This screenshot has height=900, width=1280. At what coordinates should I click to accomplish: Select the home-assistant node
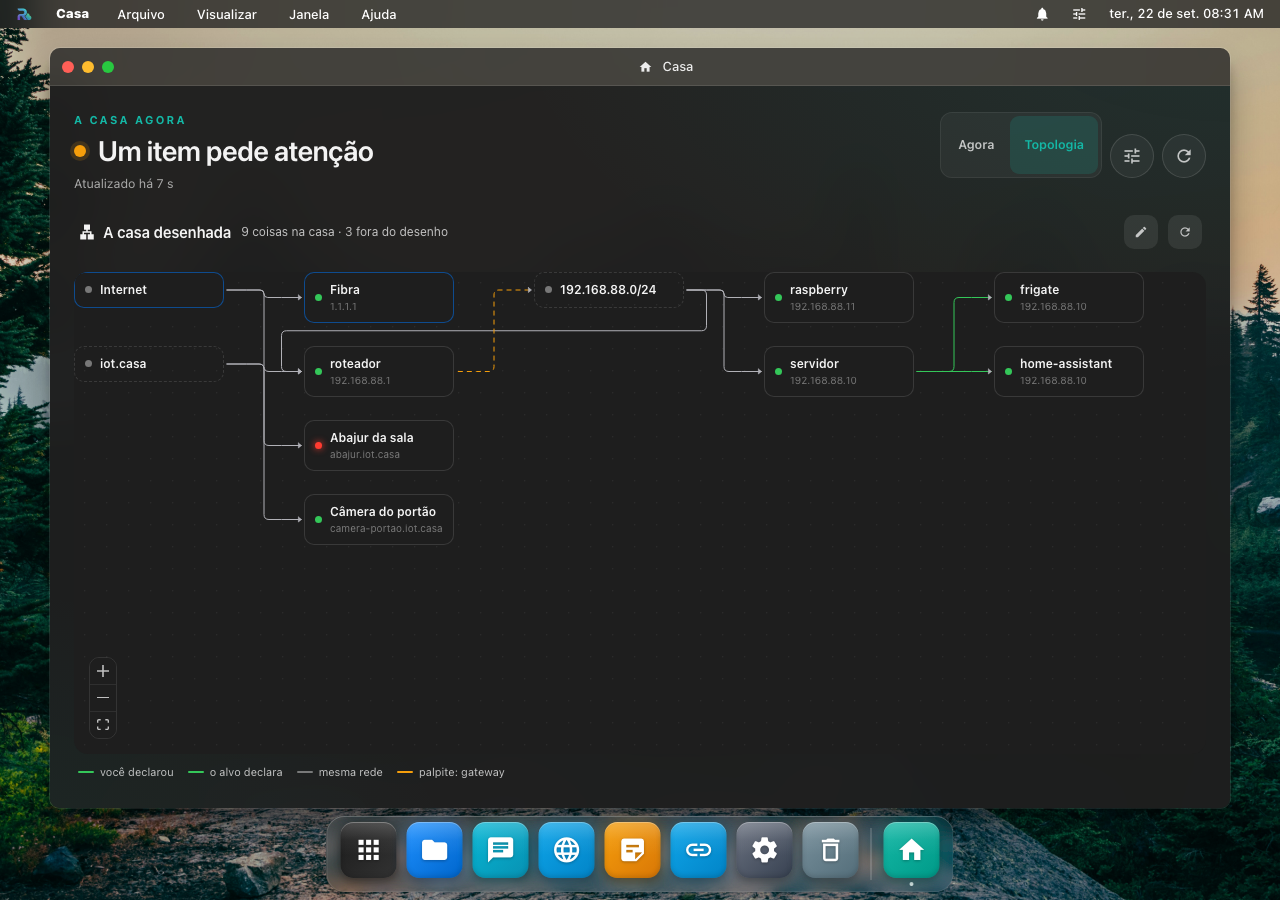[x=1069, y=371]
